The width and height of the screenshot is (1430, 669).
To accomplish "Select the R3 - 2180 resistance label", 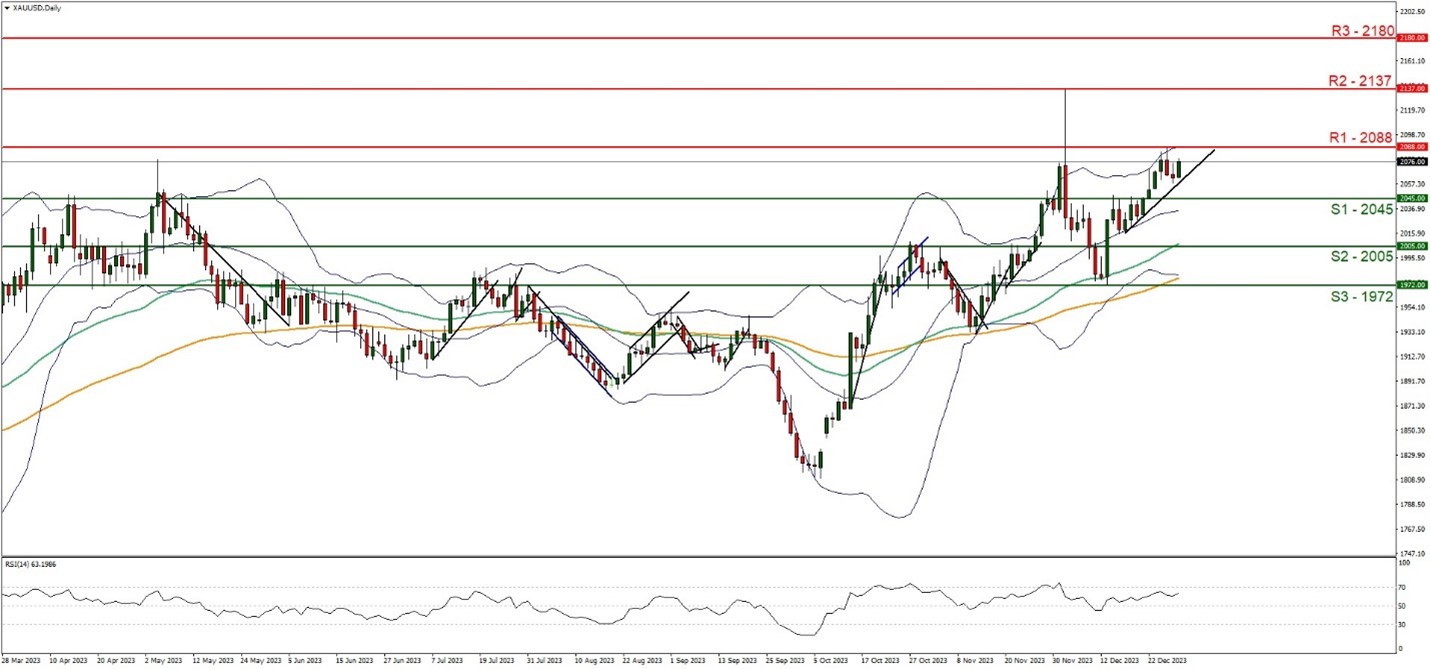I will coord(1361,31).
